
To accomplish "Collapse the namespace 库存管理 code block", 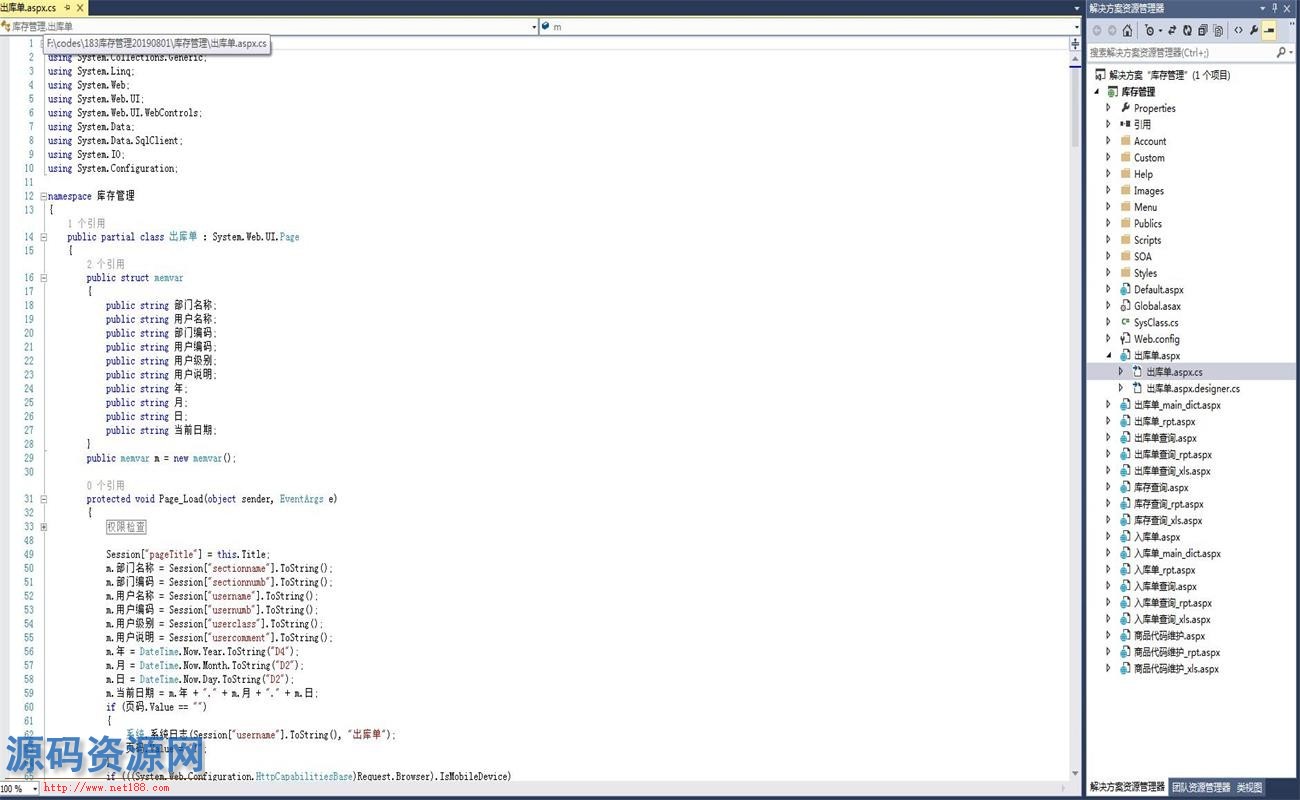I will point(43,196).
